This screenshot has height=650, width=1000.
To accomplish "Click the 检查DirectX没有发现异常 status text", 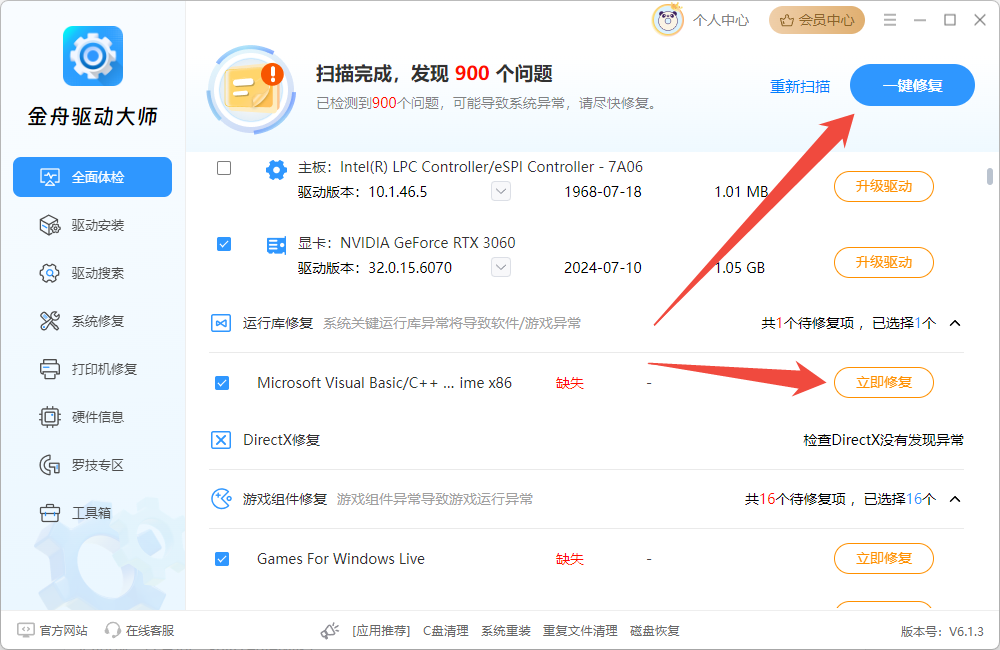I will coord(883,440).
